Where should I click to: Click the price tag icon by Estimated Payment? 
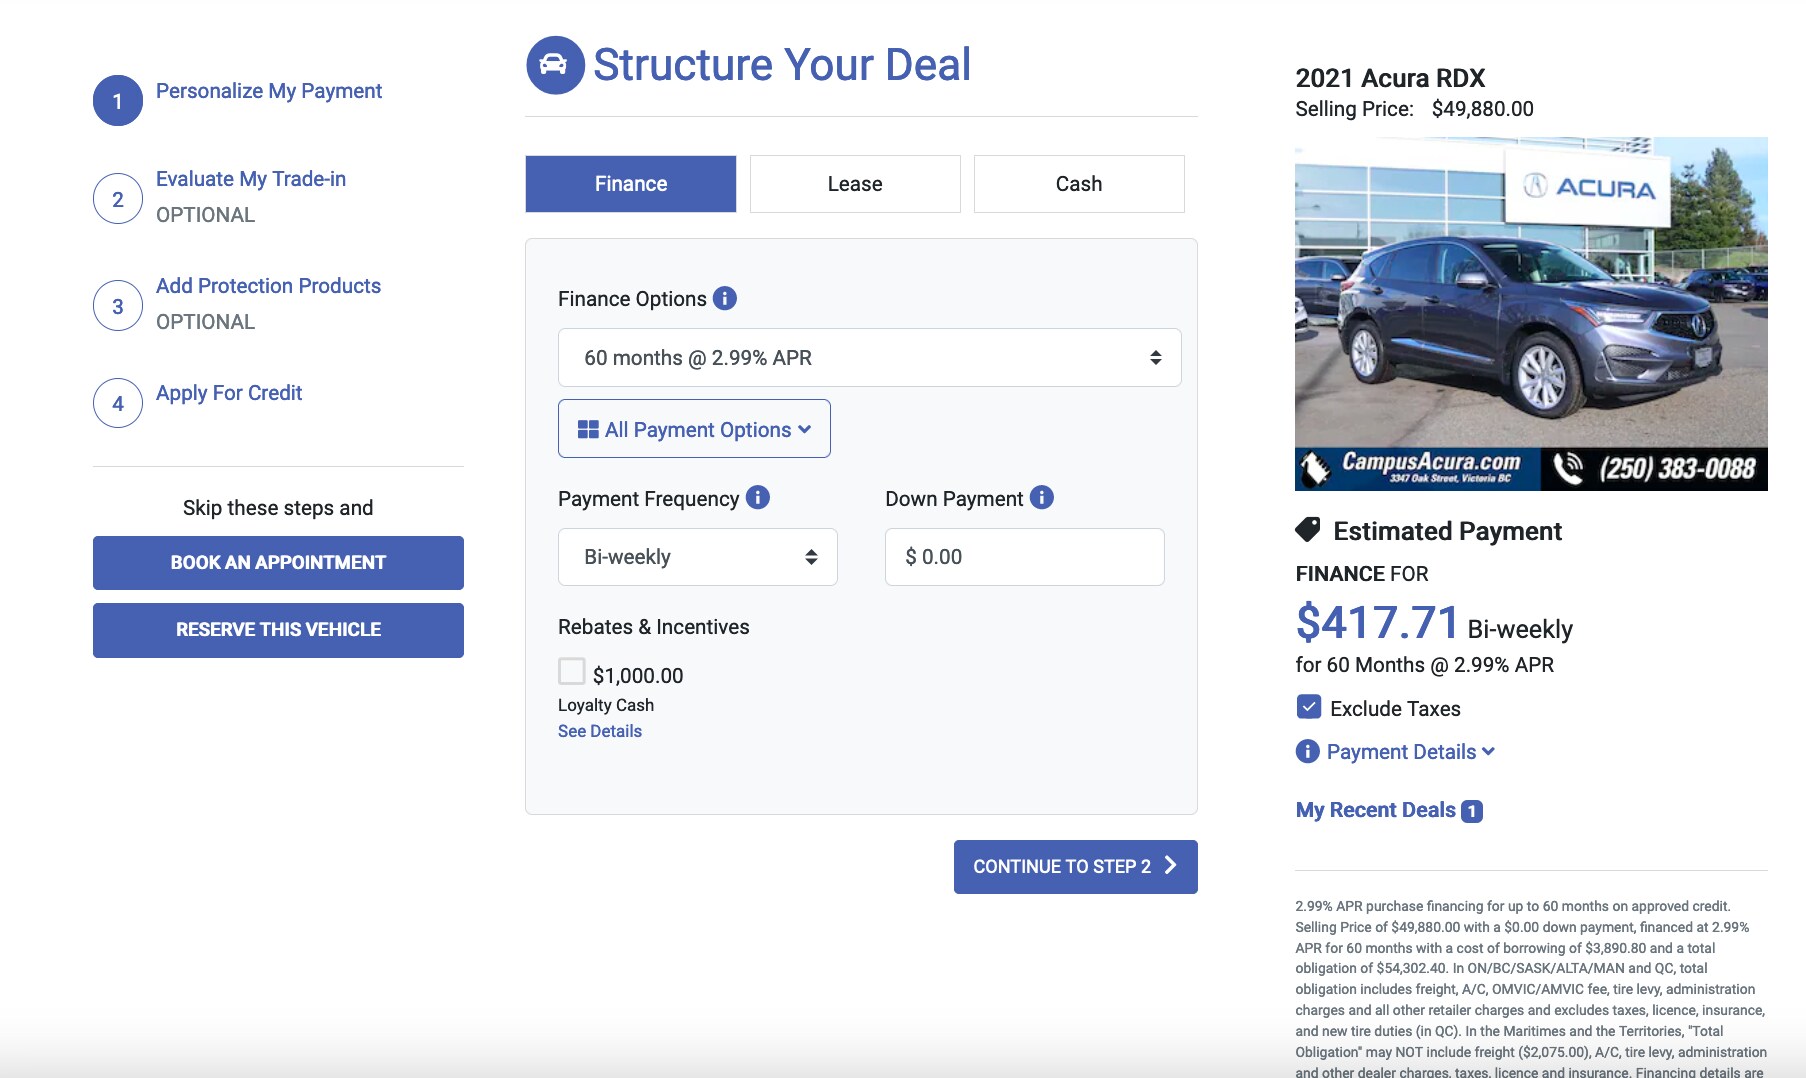click(1308, 530)
